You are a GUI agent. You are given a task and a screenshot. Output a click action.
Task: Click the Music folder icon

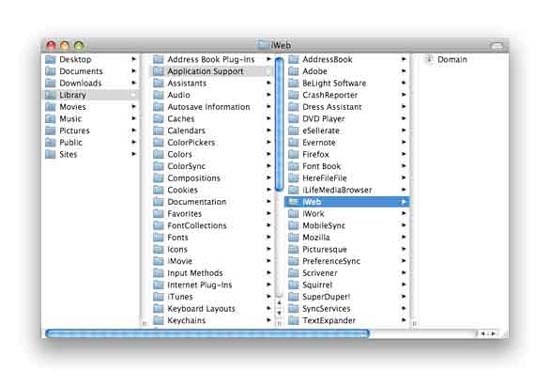click(51, 119)
